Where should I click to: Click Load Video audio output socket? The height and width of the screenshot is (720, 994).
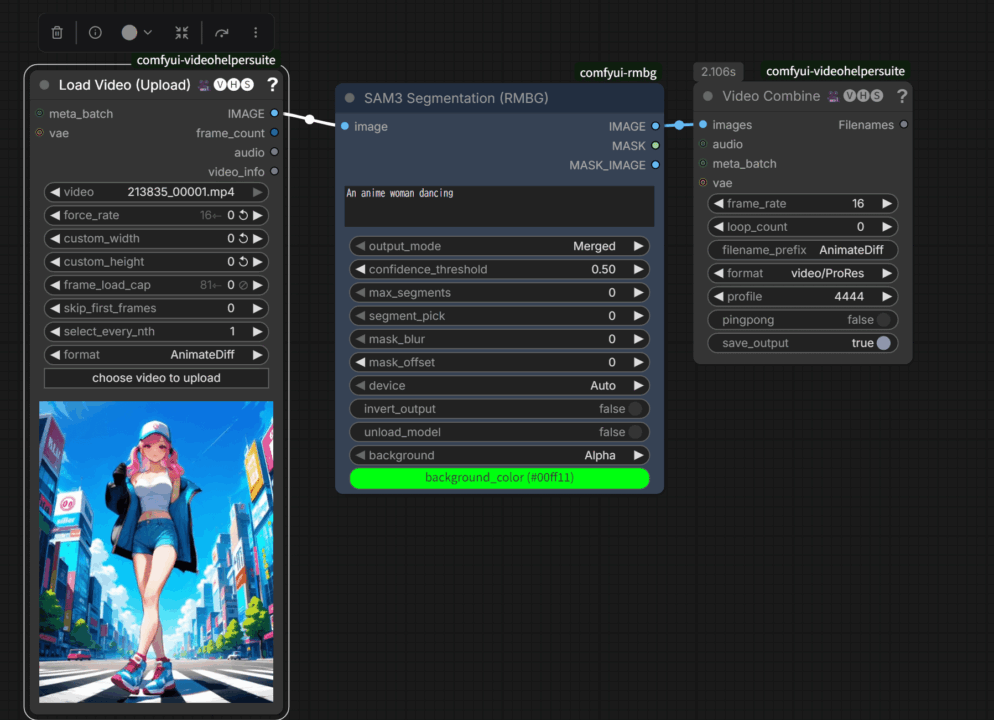click(274, 152)
